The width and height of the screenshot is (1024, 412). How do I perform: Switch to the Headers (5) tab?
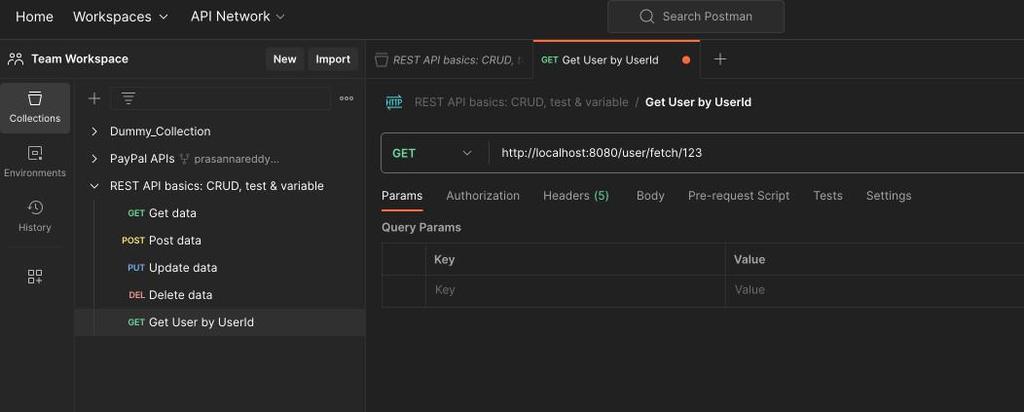tap(576, 195)
